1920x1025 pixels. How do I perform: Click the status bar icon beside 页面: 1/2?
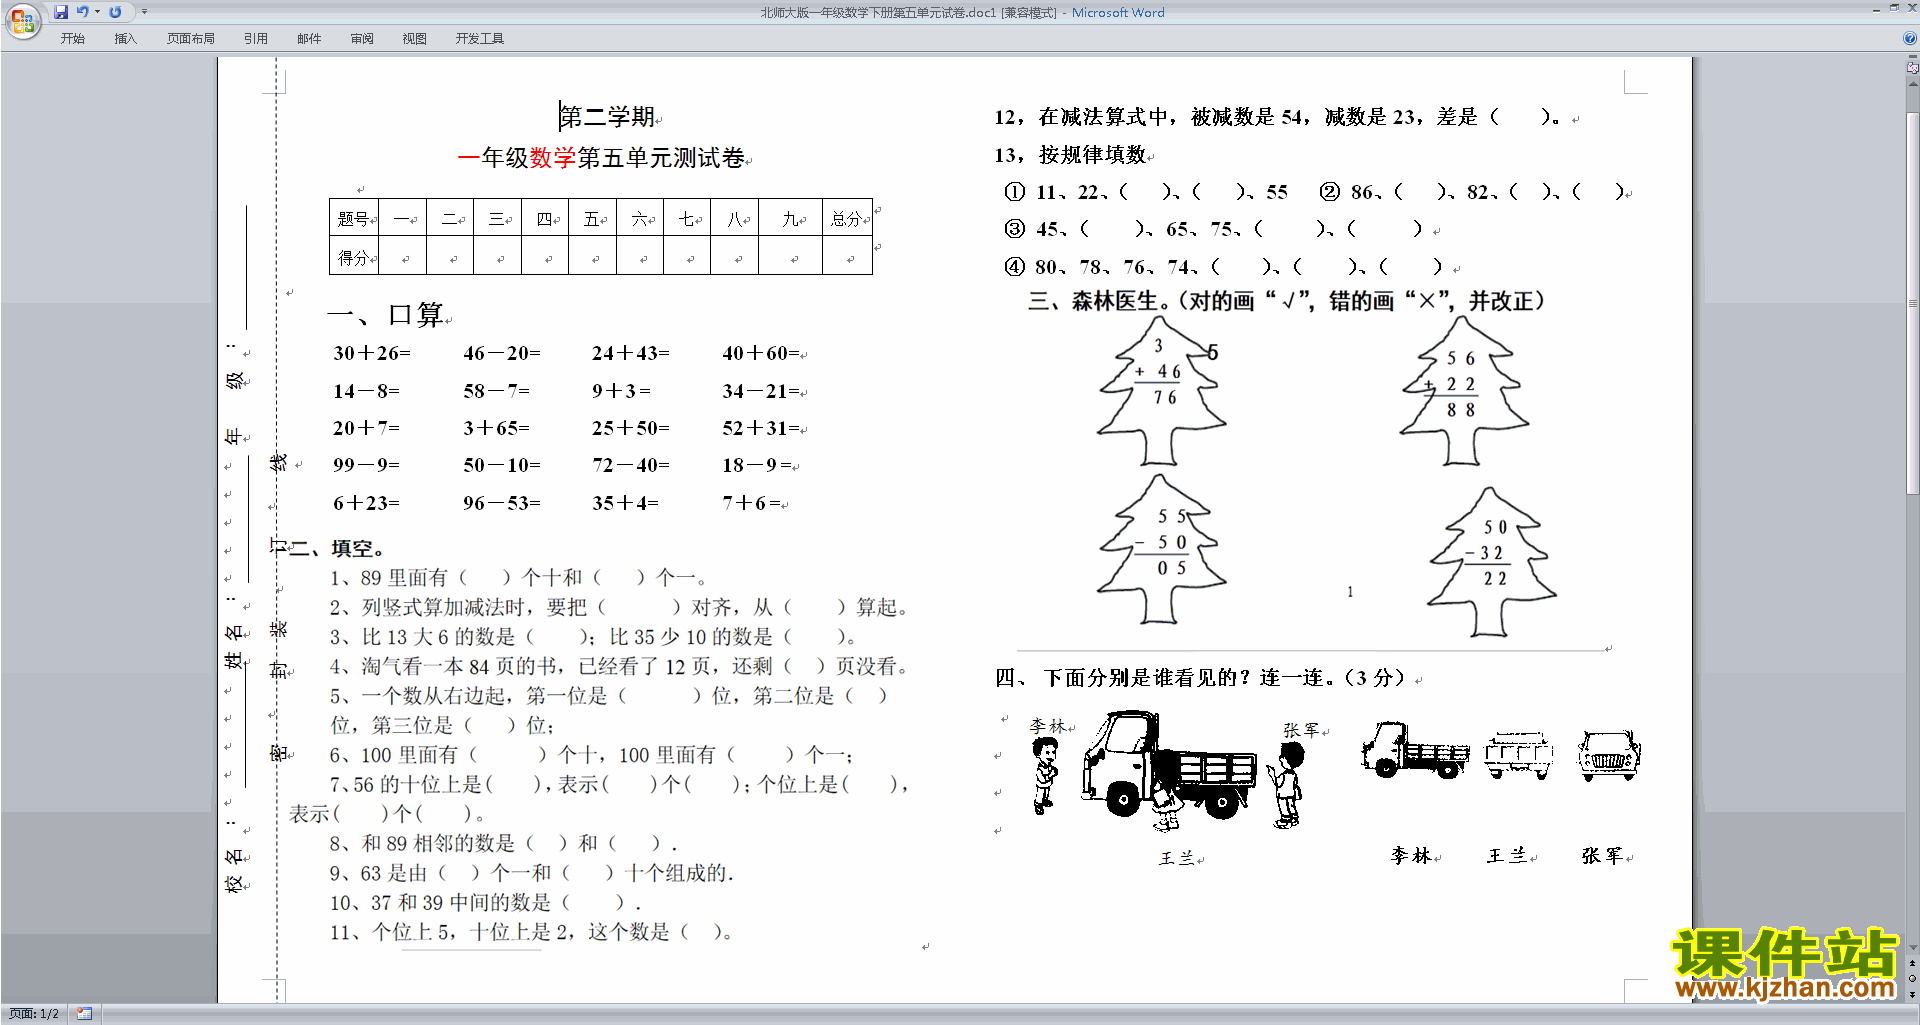[x=85, y=1014]
